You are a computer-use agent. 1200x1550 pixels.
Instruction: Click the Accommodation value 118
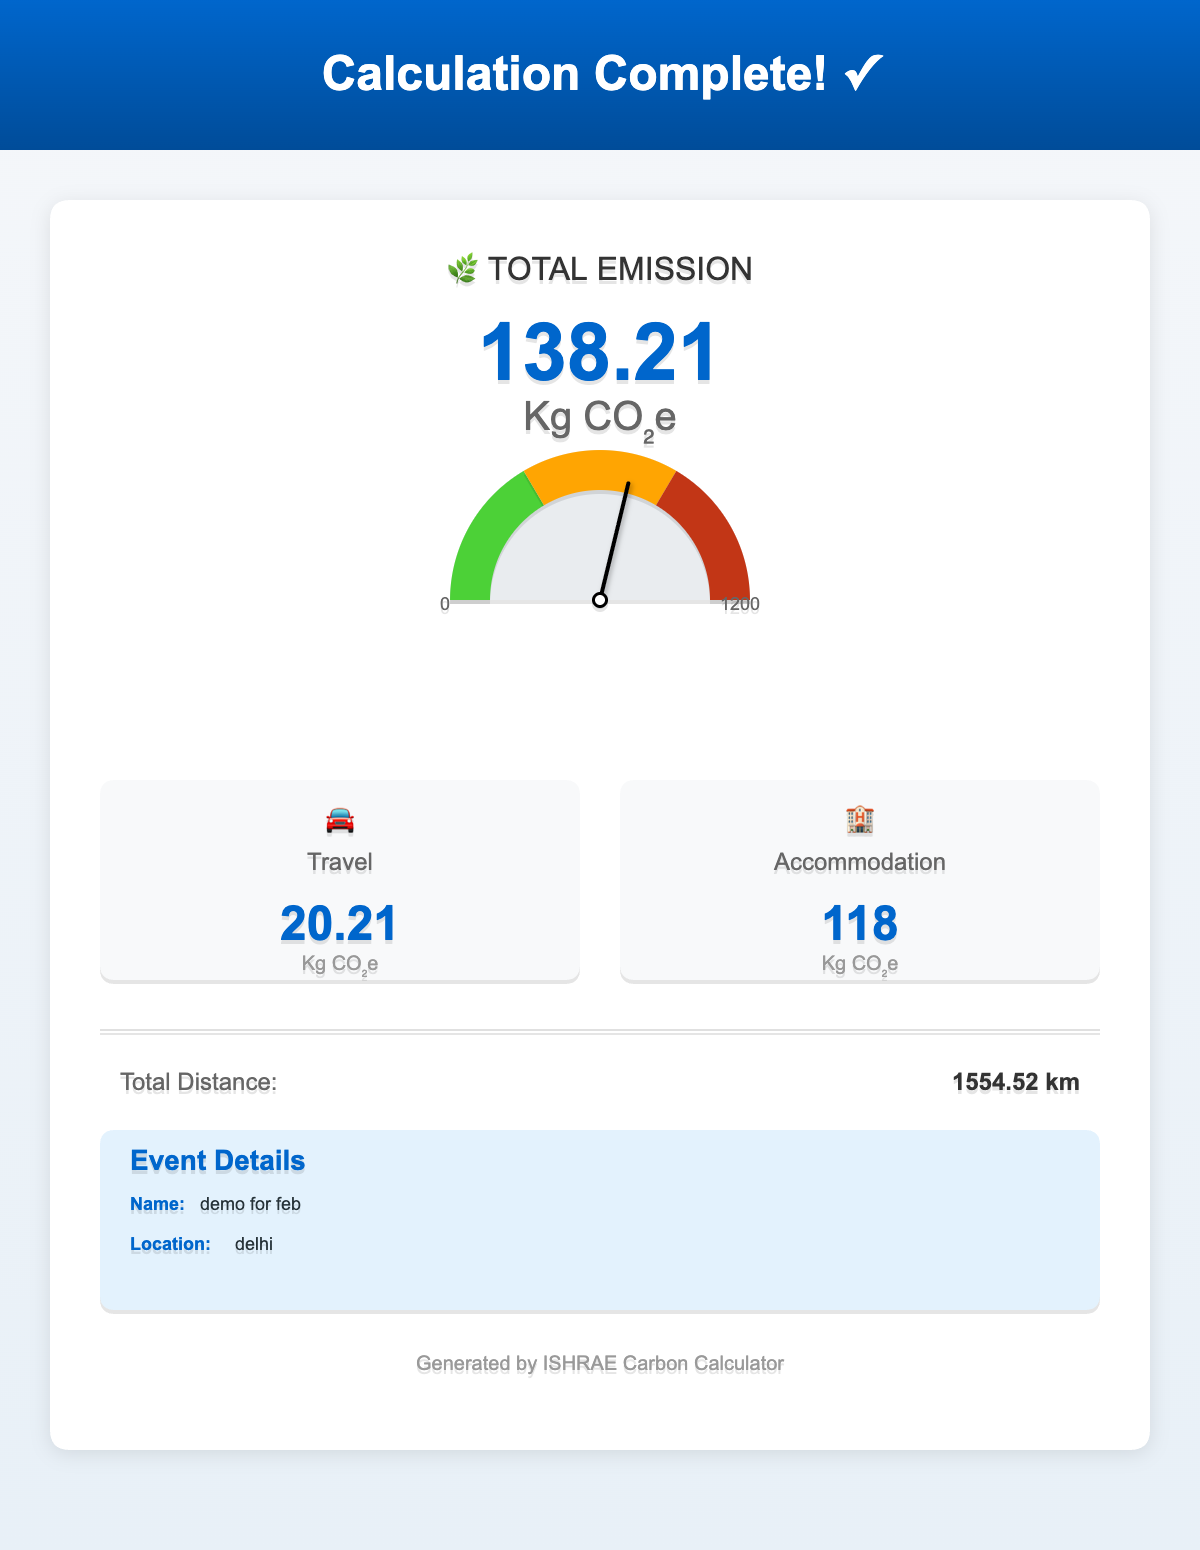tap(860, 923)
